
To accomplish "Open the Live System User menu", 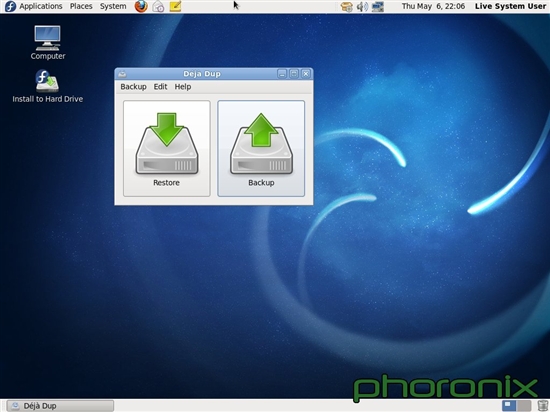I will pos(510,6).
